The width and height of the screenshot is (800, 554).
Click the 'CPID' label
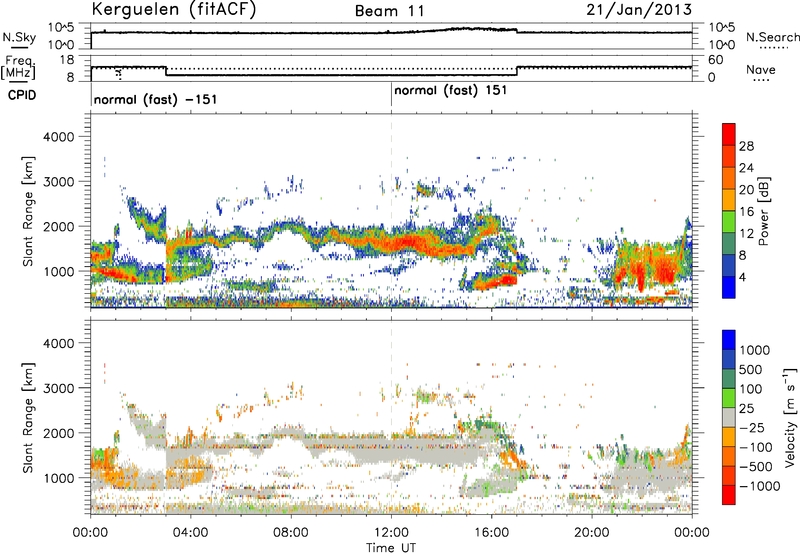tap(22, 95)
